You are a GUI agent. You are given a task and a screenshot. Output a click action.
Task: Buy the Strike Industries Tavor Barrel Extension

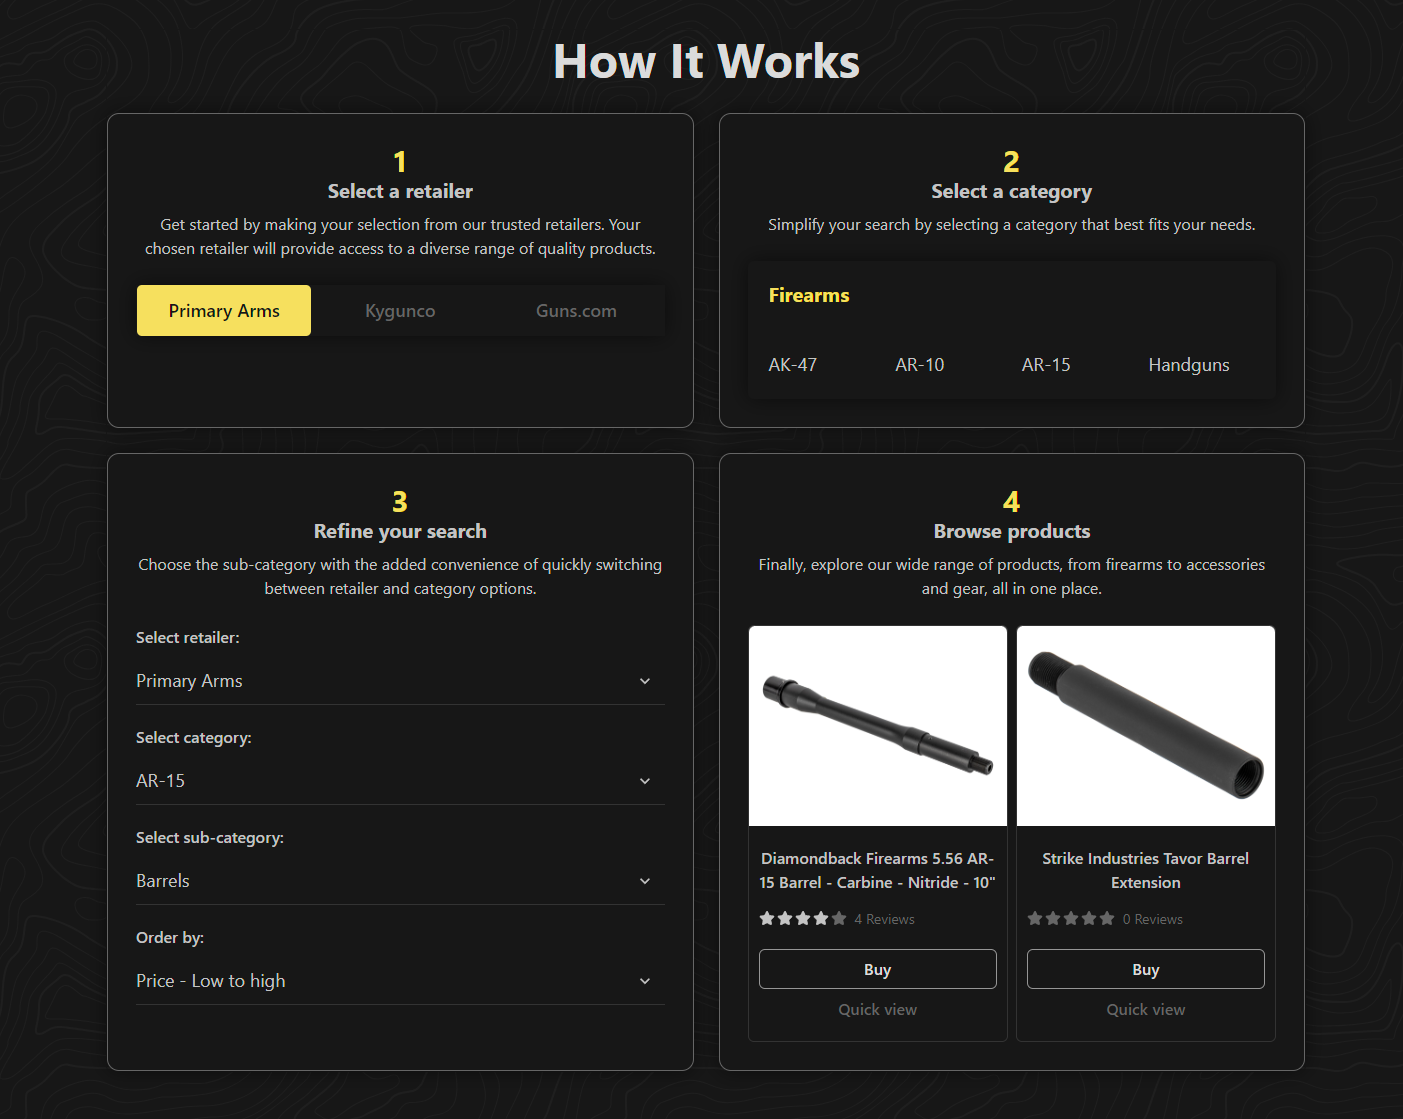pyautogui.click(x=1146, y=969)
